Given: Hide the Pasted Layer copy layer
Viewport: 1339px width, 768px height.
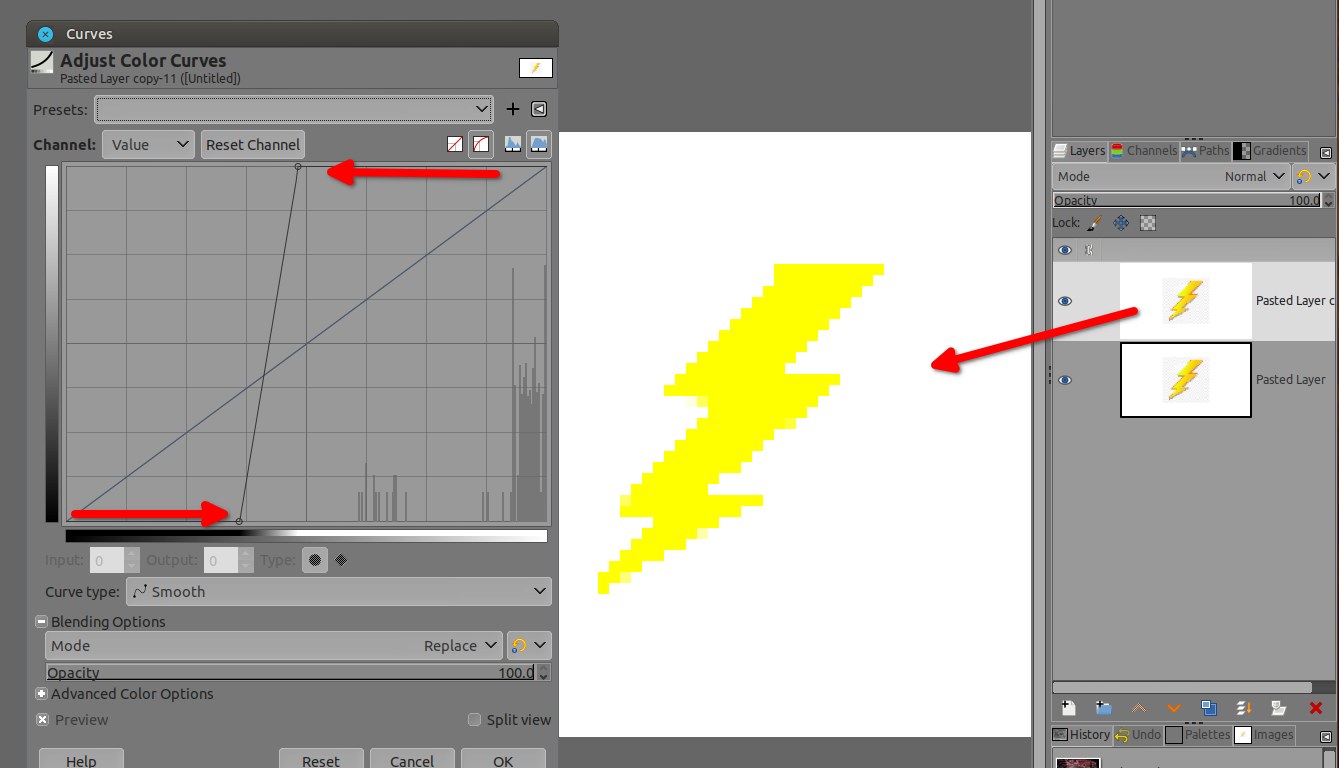Looking at the screenshot, I should tap(1065, 301).
